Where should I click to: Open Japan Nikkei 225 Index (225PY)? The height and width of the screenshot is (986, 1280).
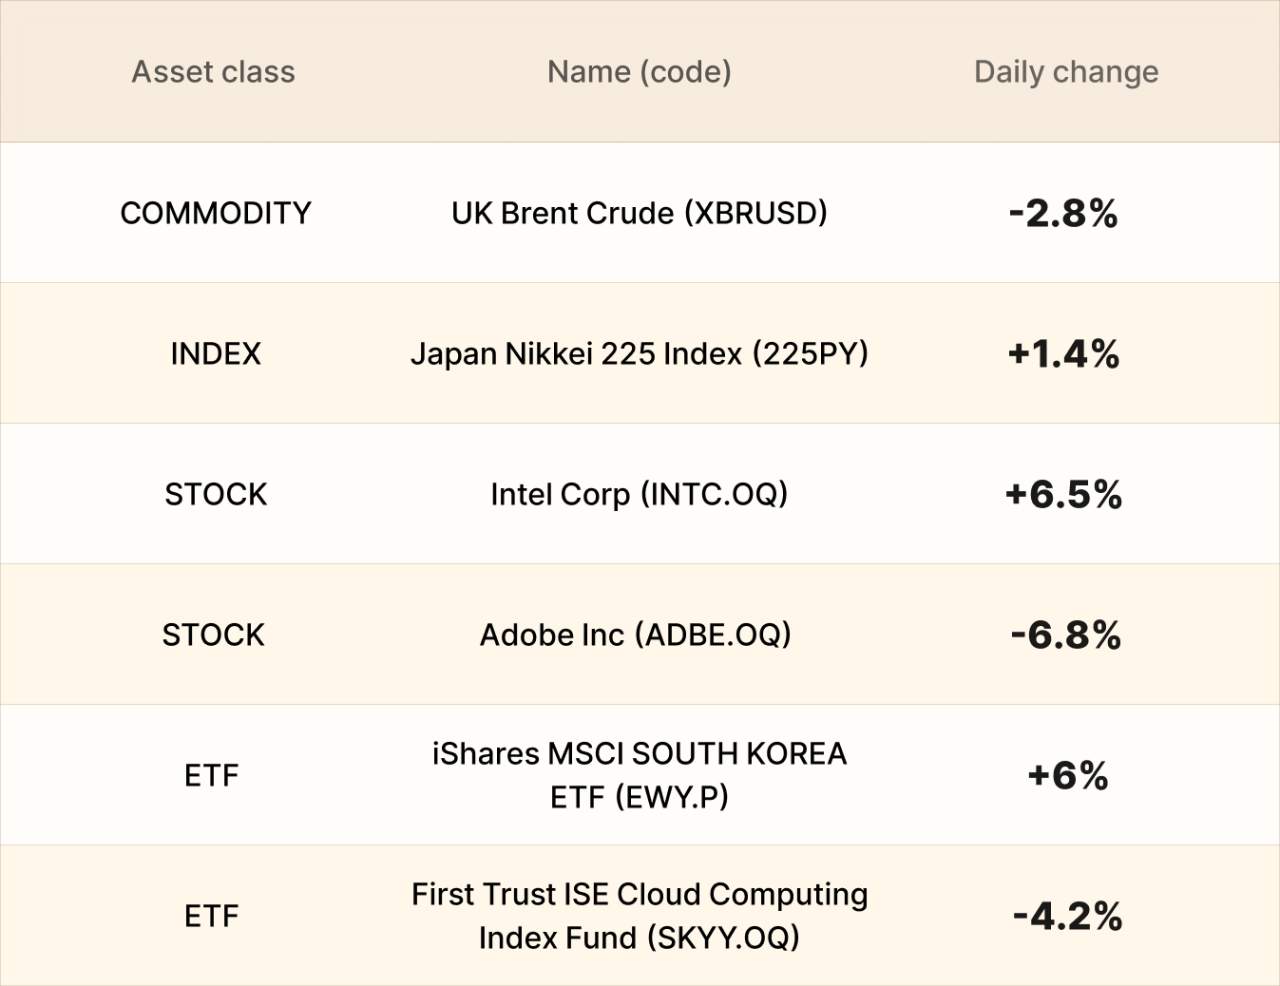tap(639, 354)
